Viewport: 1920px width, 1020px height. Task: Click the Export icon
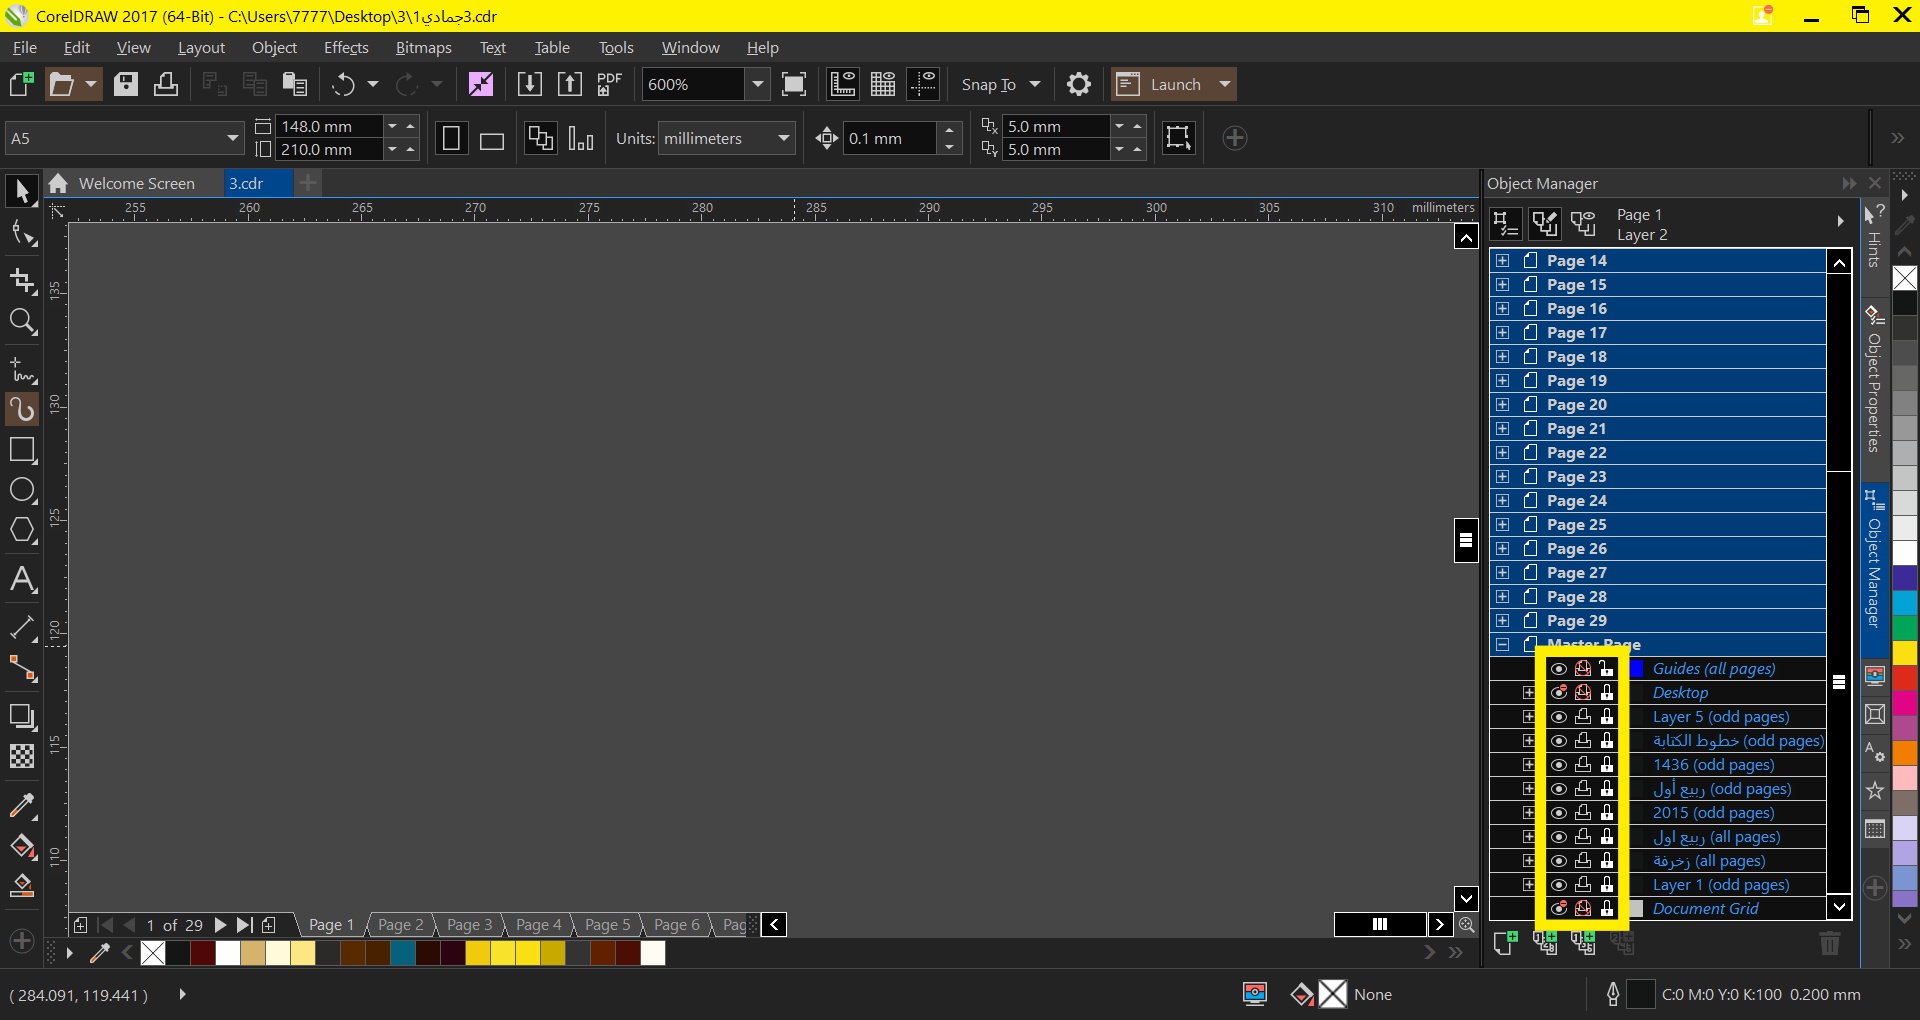570,84
